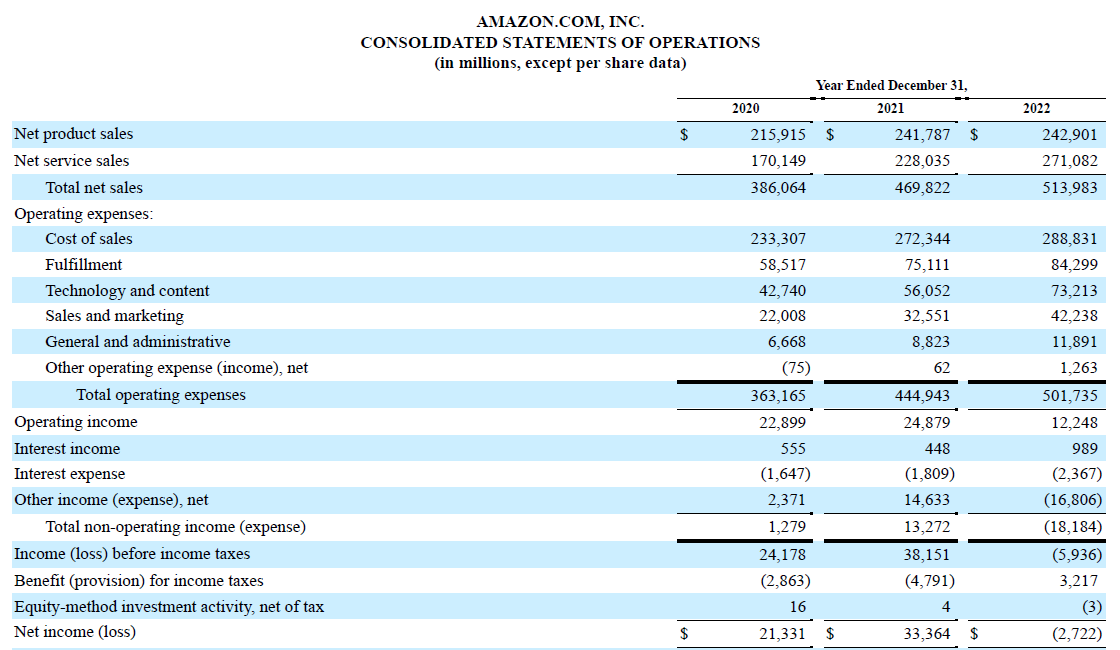This screenshot has height=650, width=1120.
Task: Click general and administrative value 8,823
Action: click(931, 342)
